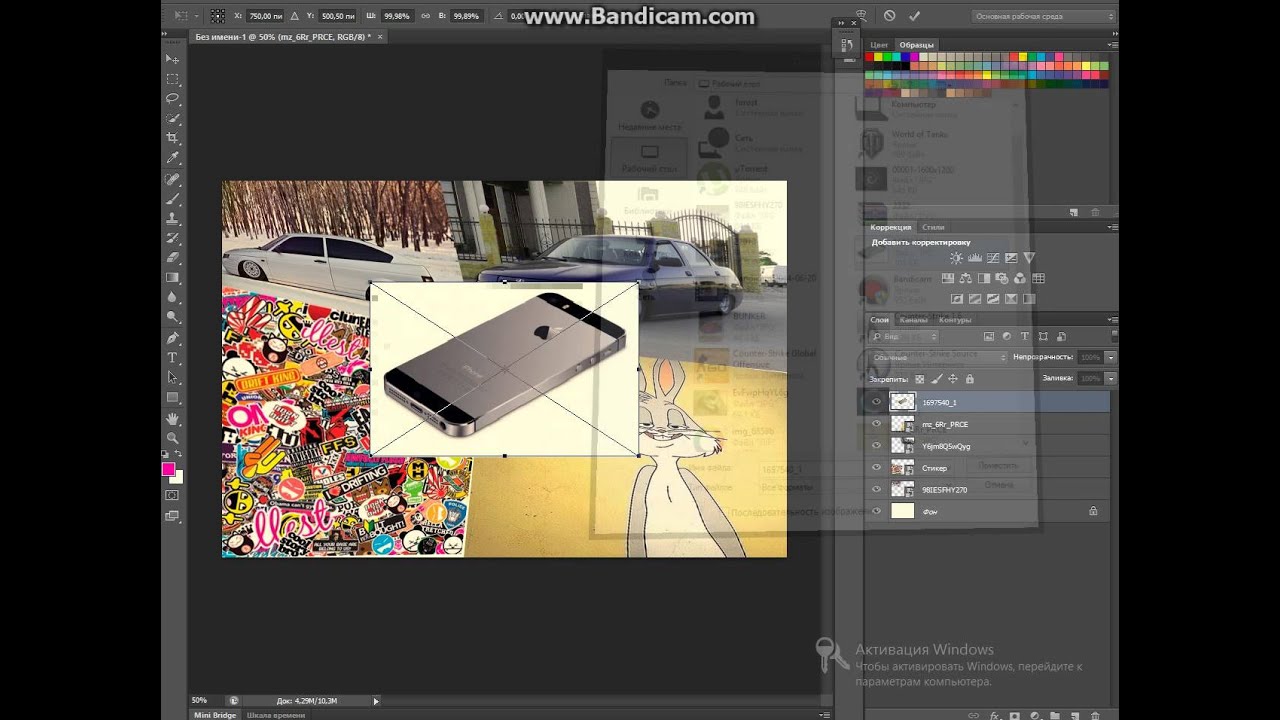Open the Коррекция panel options menu
This screenshot has width=1280, height=720.
click(1113, 227)
